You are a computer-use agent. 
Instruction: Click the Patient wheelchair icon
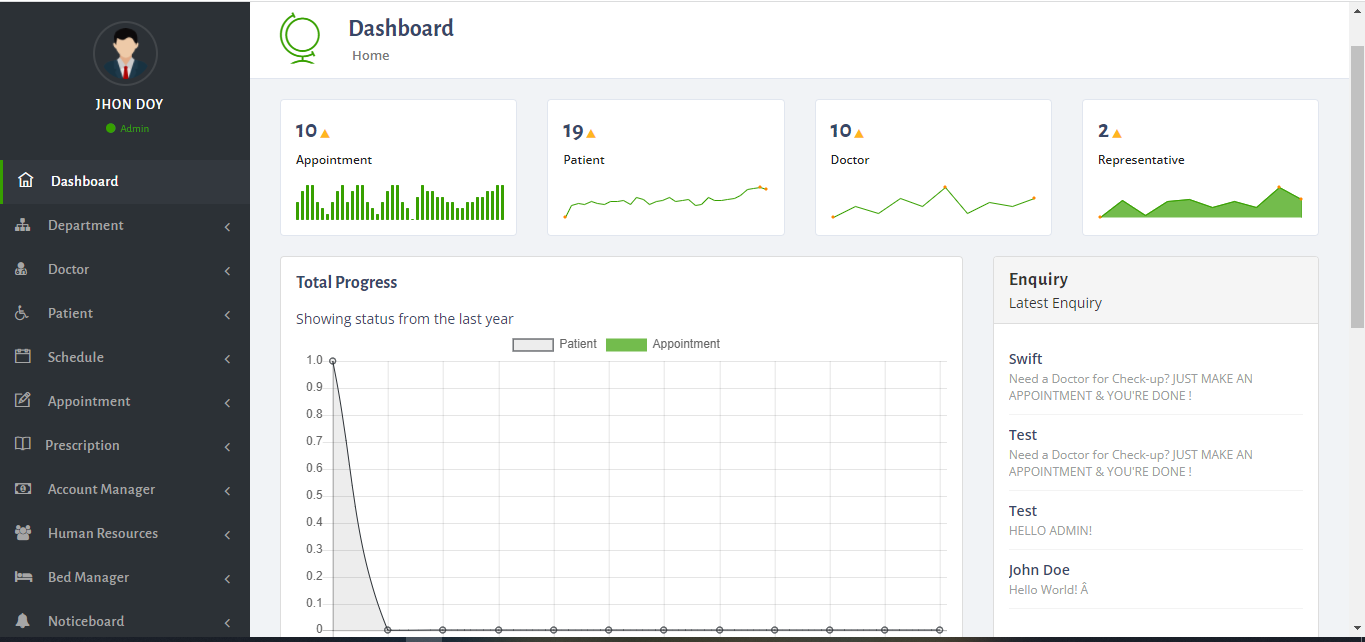coord(23,313)
